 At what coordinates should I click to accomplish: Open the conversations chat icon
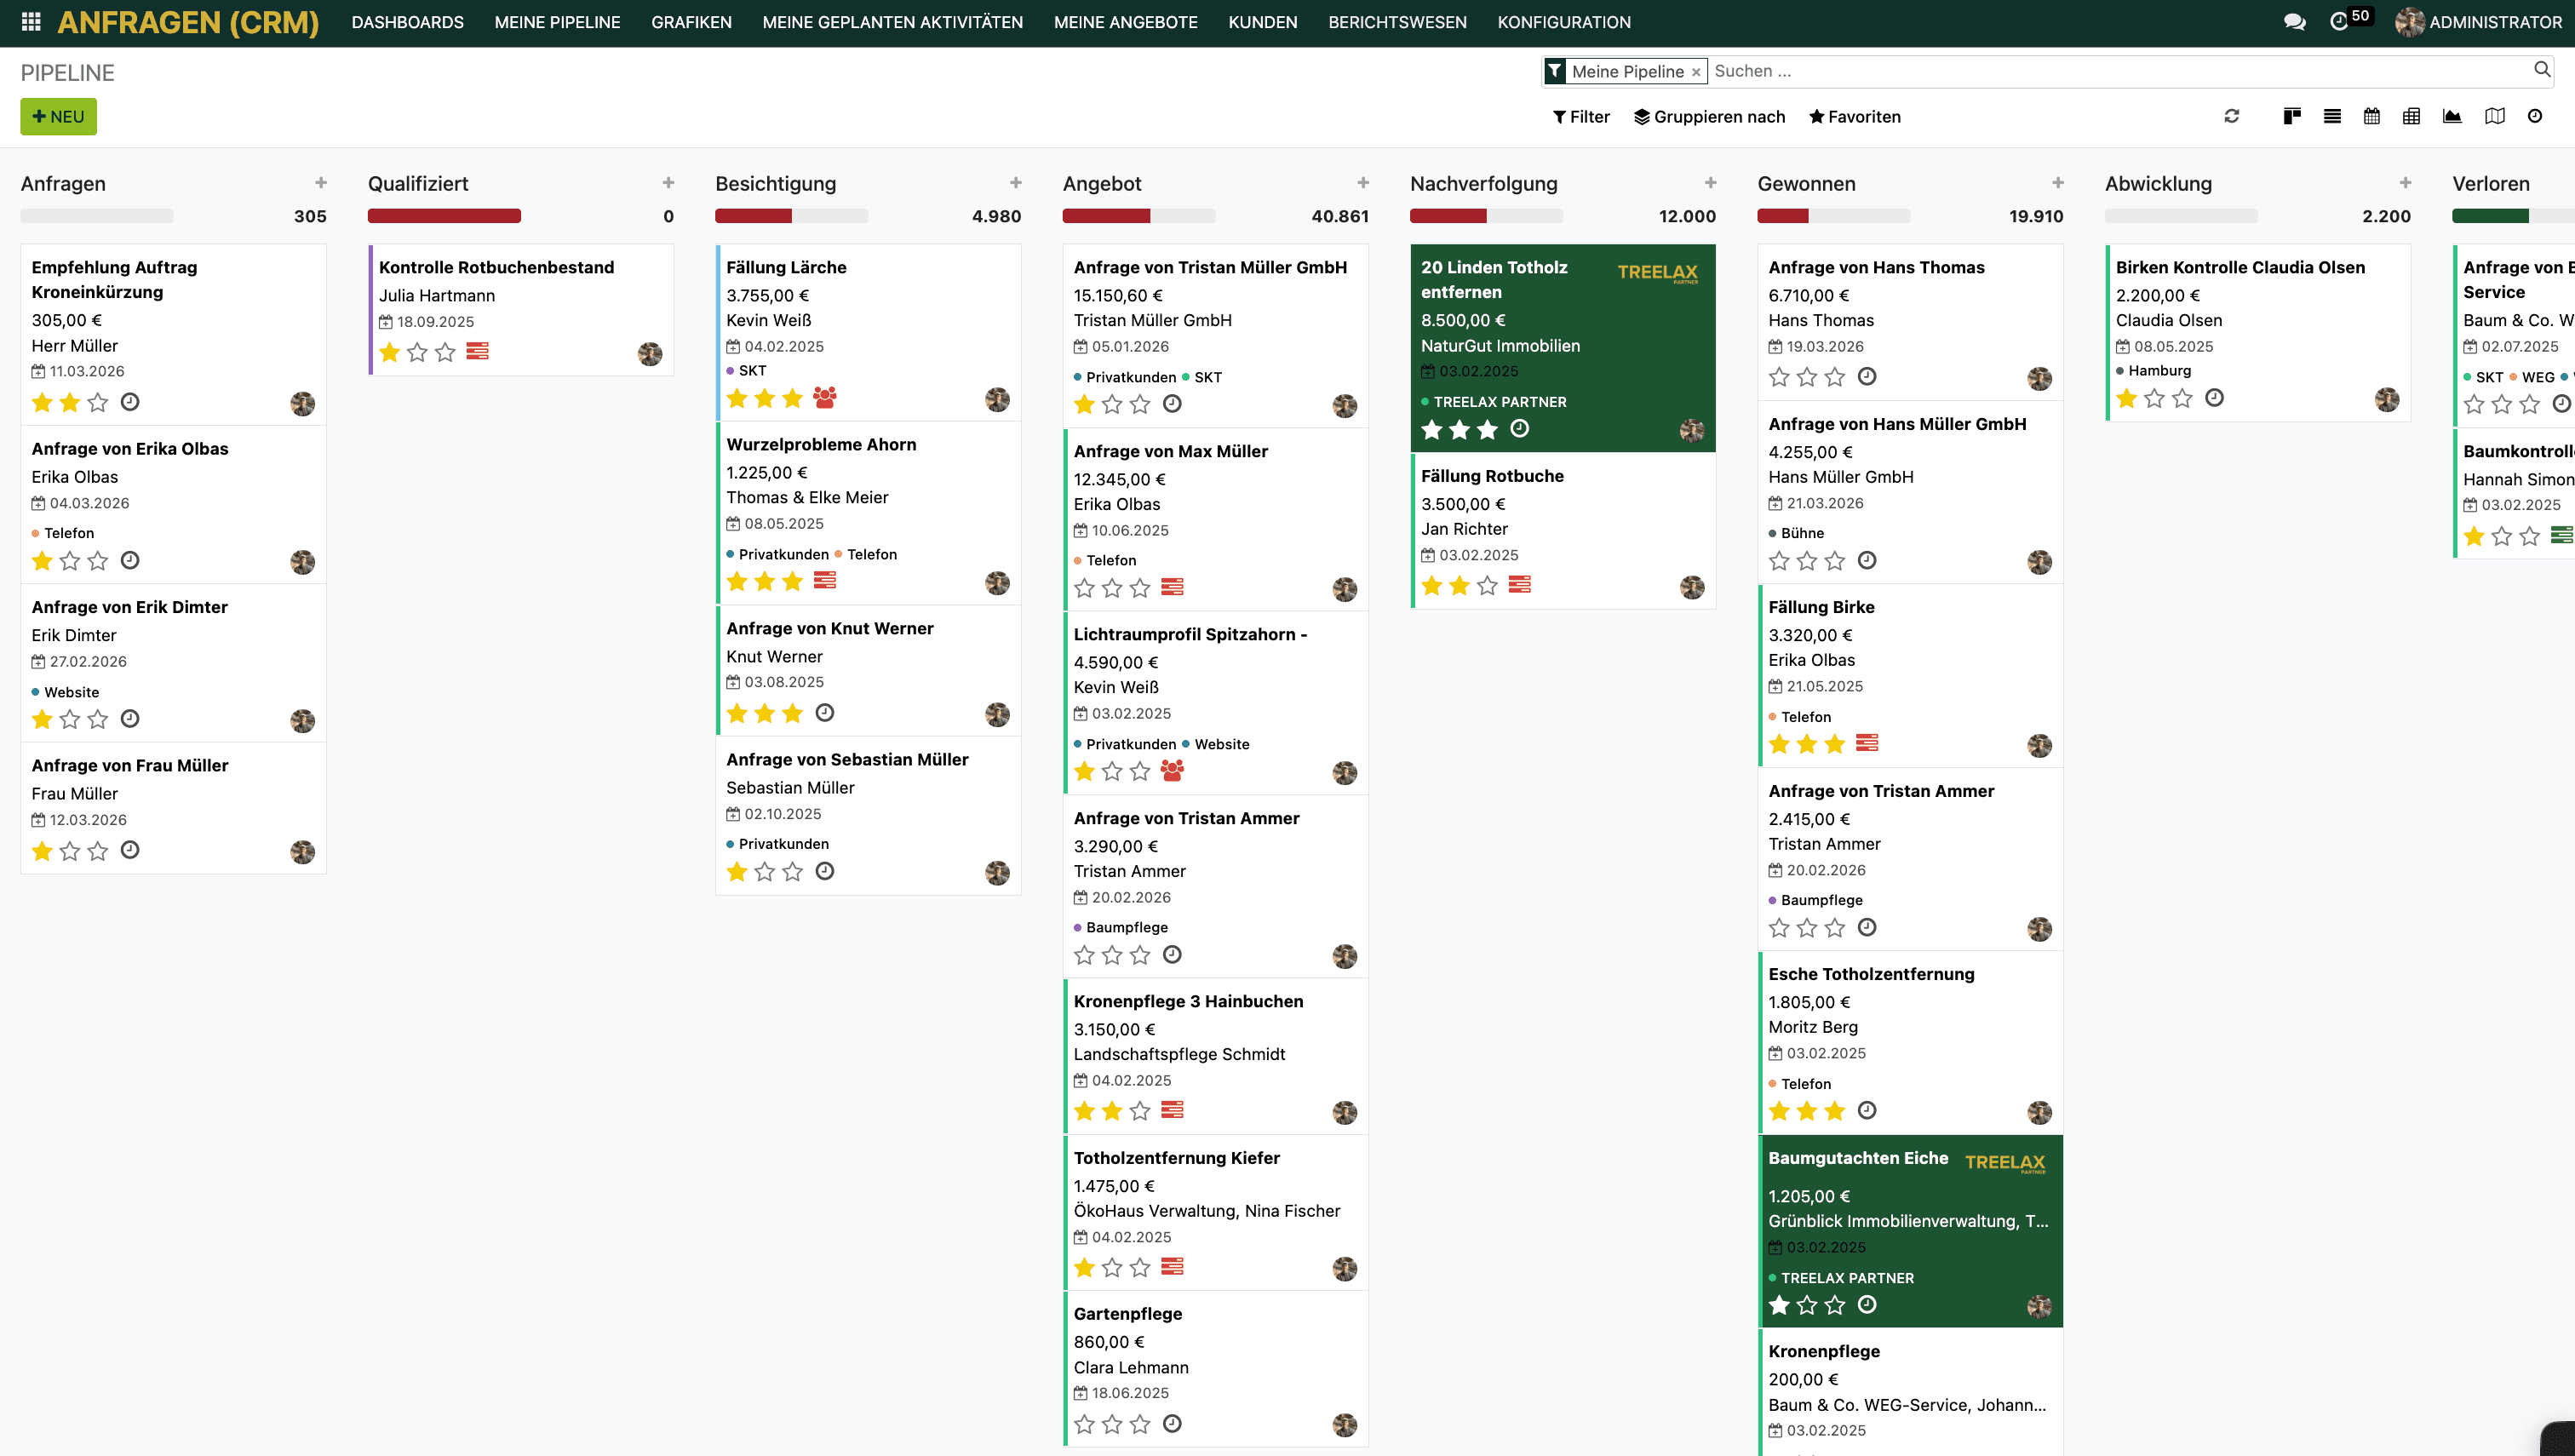click(x=2294, y=22)
